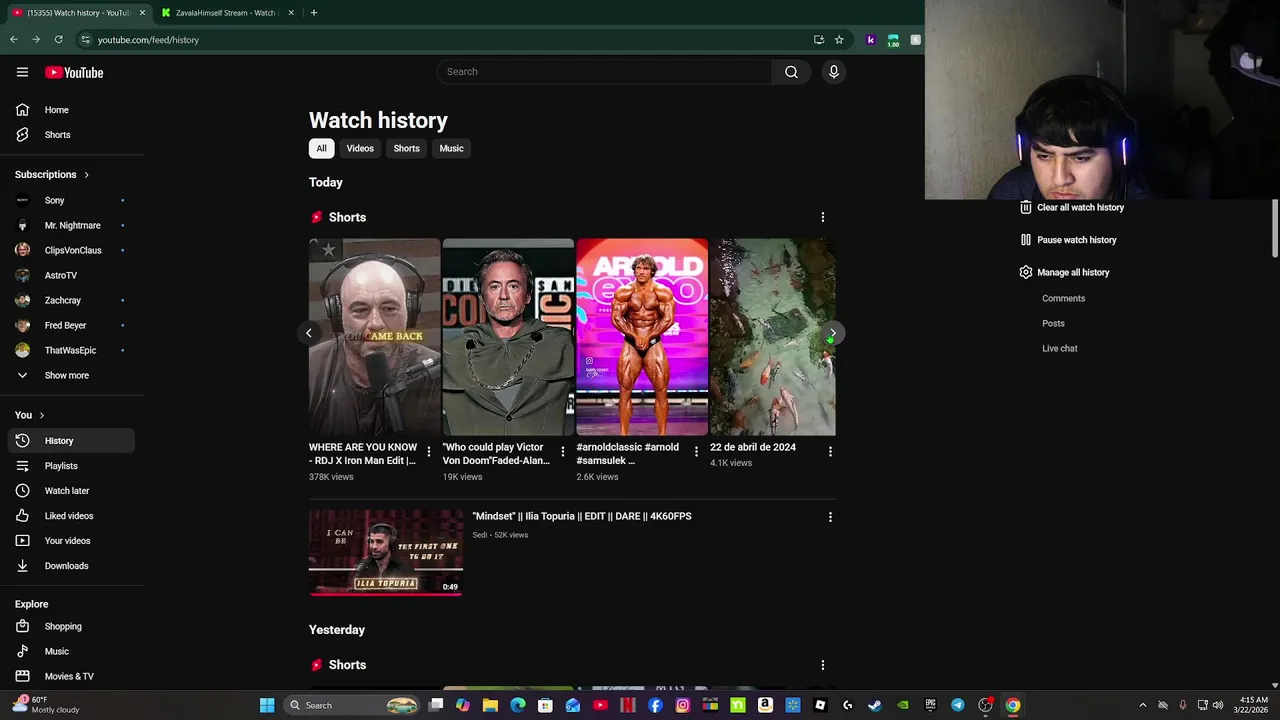Open a new browser tab
Screen dimensions: 1280x720
313,13
